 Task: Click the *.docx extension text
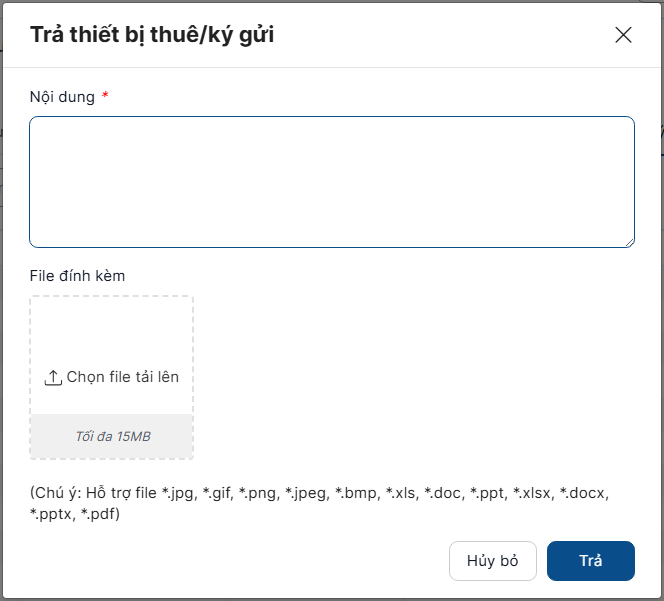coord(583,494)
